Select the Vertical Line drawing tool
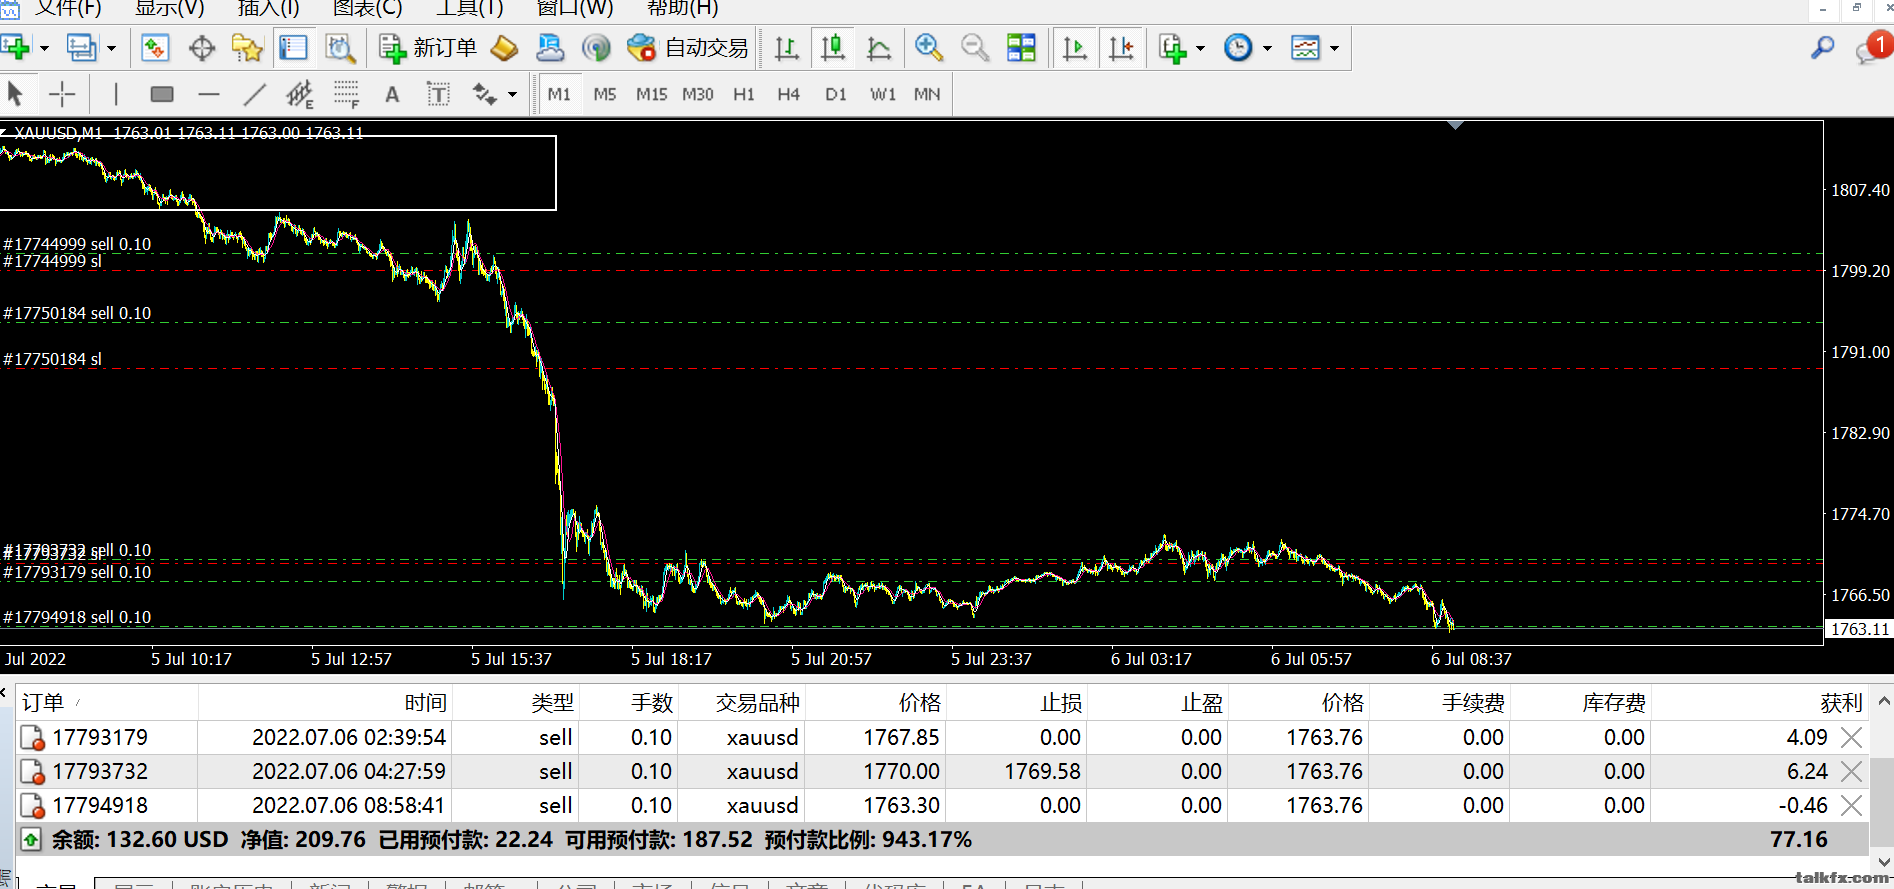This screenshot has width=1894, height=889. (116, 94)
